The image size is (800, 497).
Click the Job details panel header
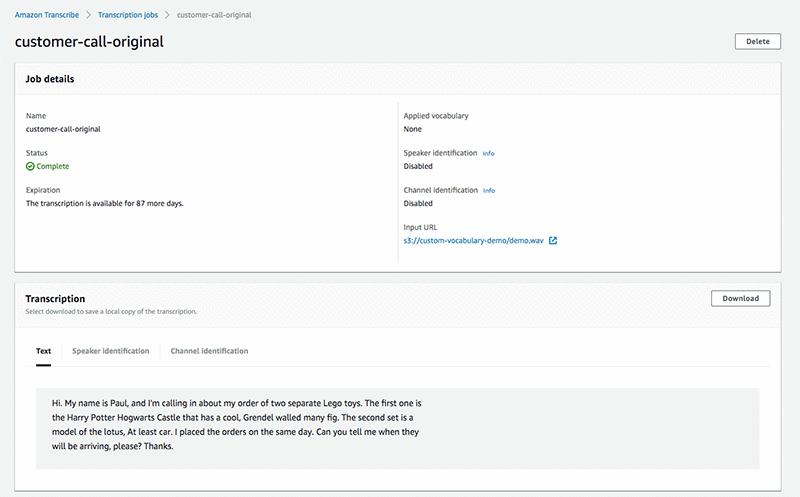(x=398, y=79)
